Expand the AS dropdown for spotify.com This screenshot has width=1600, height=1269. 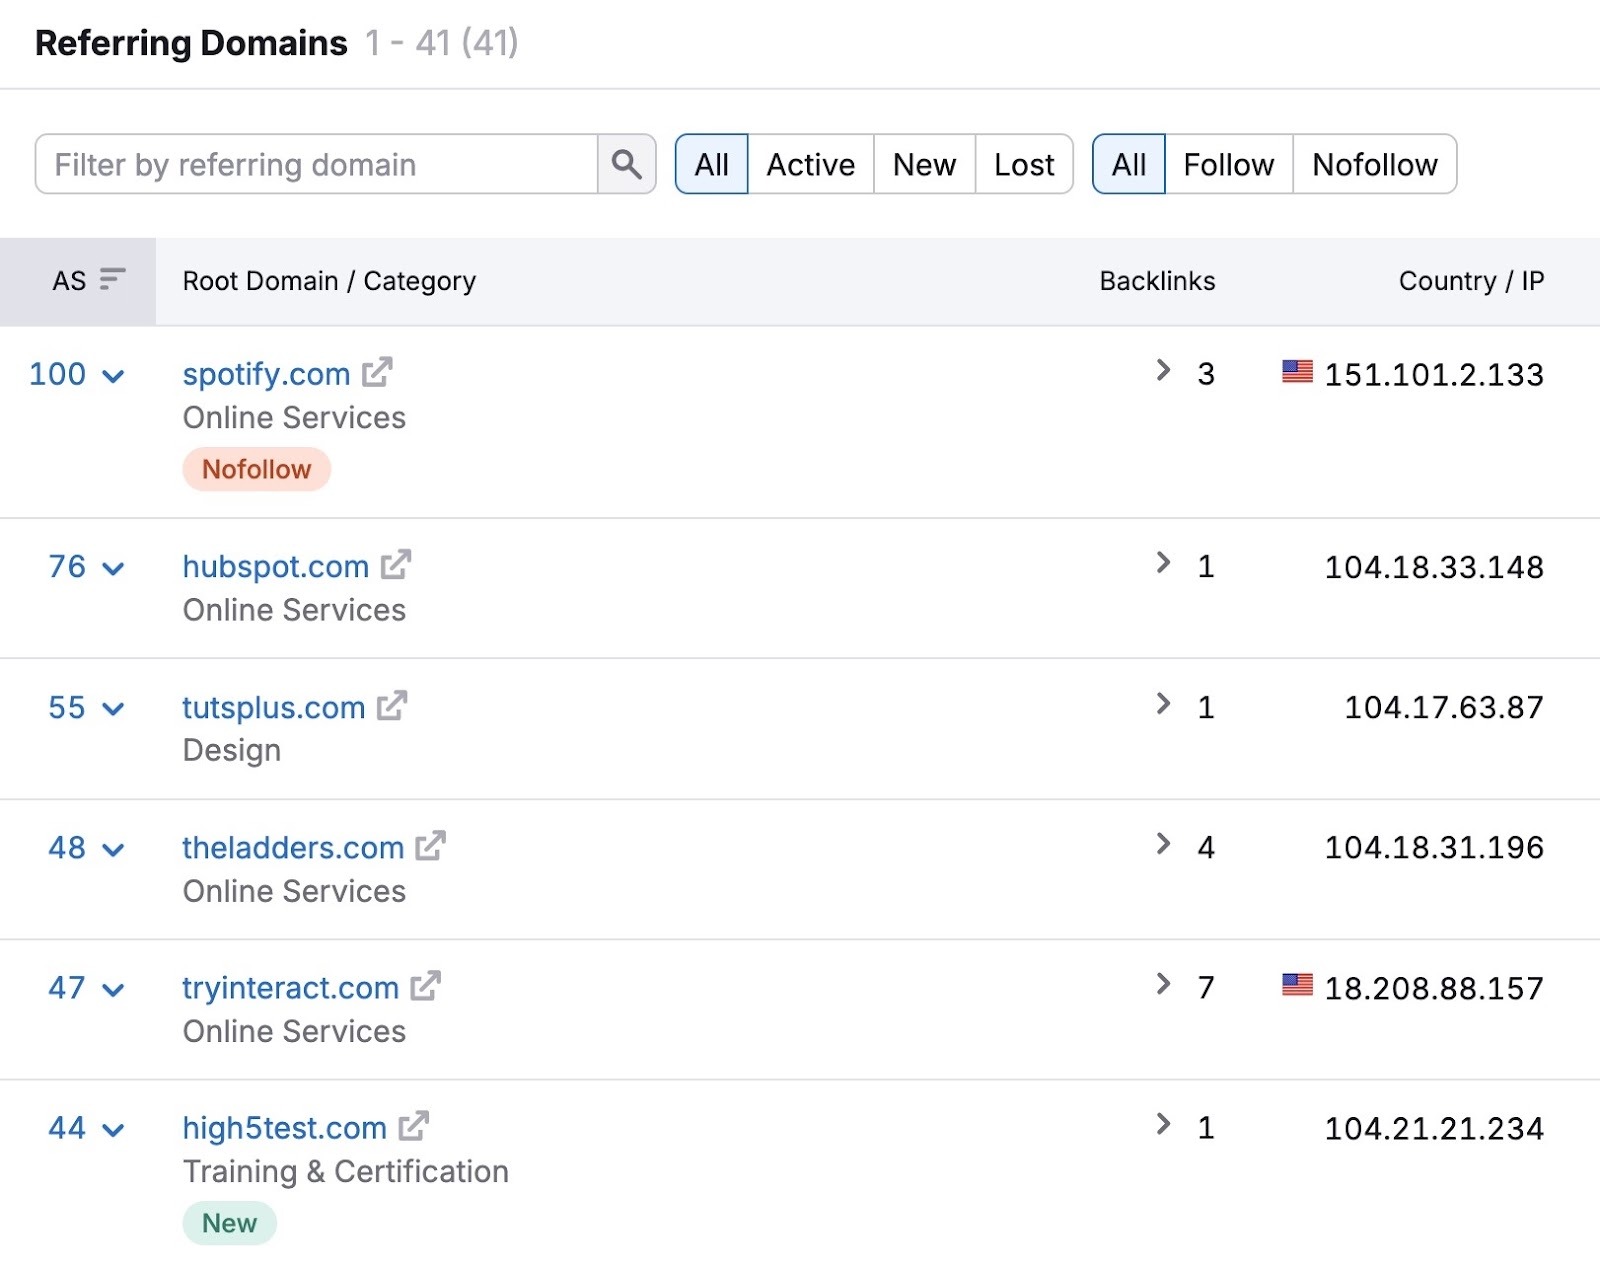(x=113, y=375)
